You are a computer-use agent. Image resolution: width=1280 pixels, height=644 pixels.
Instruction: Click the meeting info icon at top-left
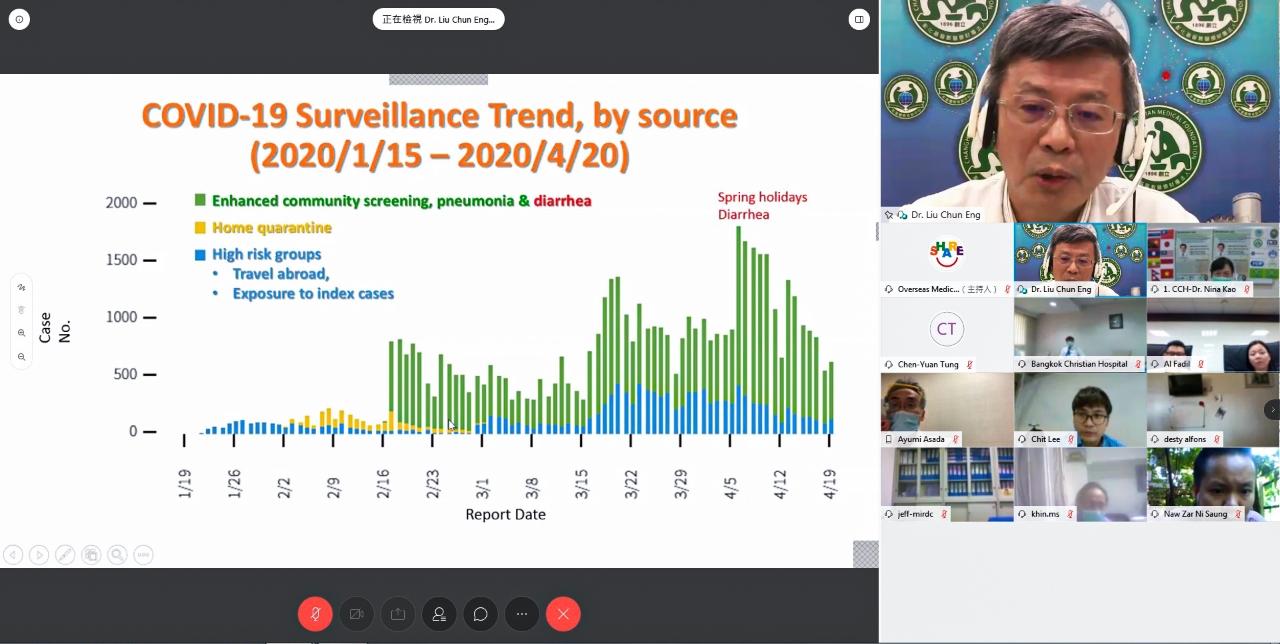[19, 19]
